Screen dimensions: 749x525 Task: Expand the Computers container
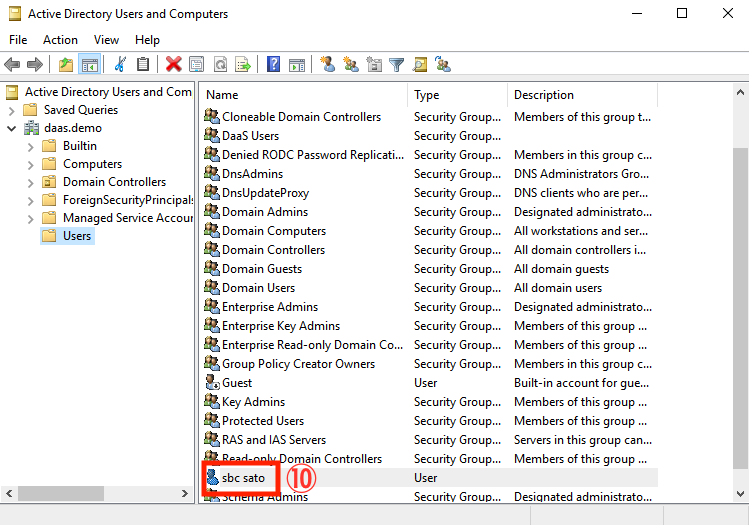click(x=31, y=165)
